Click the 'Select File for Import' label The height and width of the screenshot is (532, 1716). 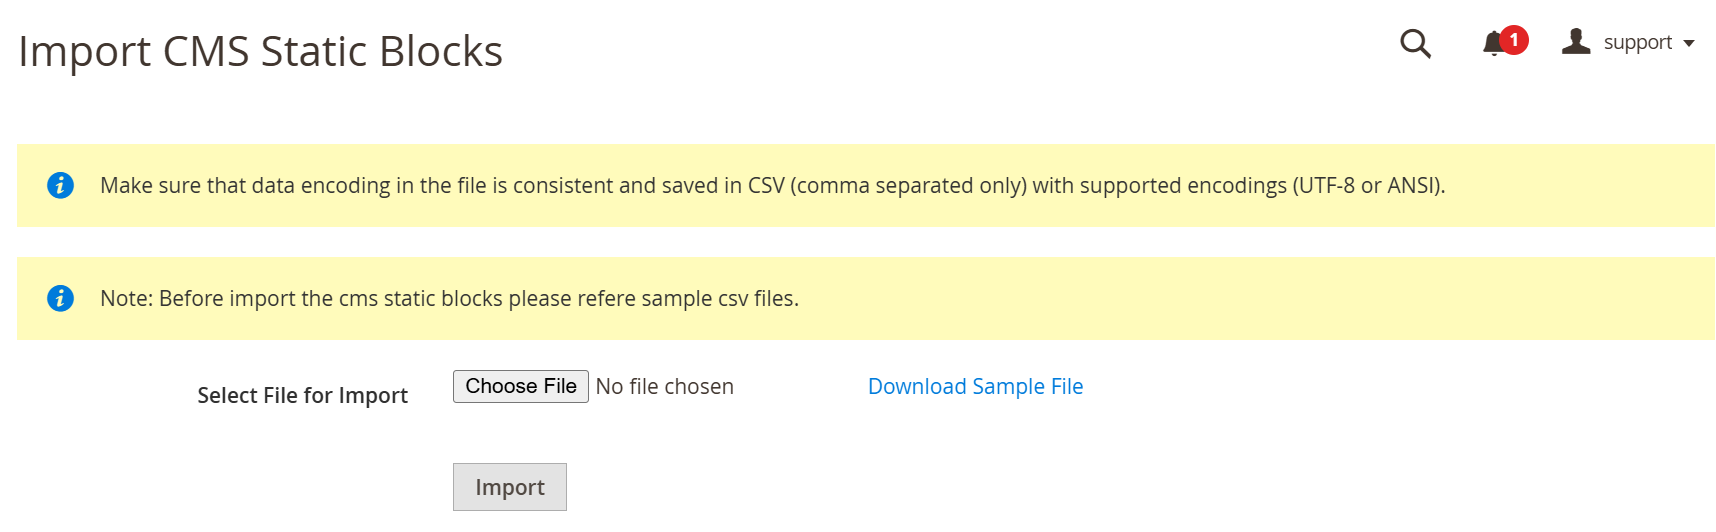302,396
